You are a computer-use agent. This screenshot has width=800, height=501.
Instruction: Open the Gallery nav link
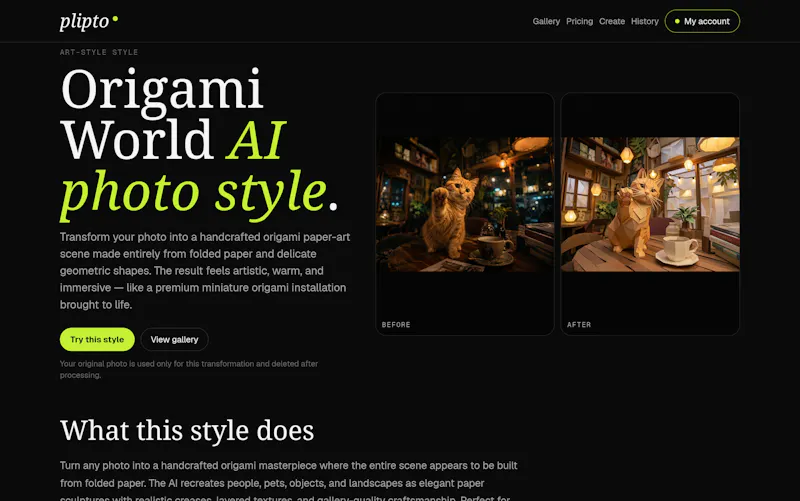(x=546, y=21)
